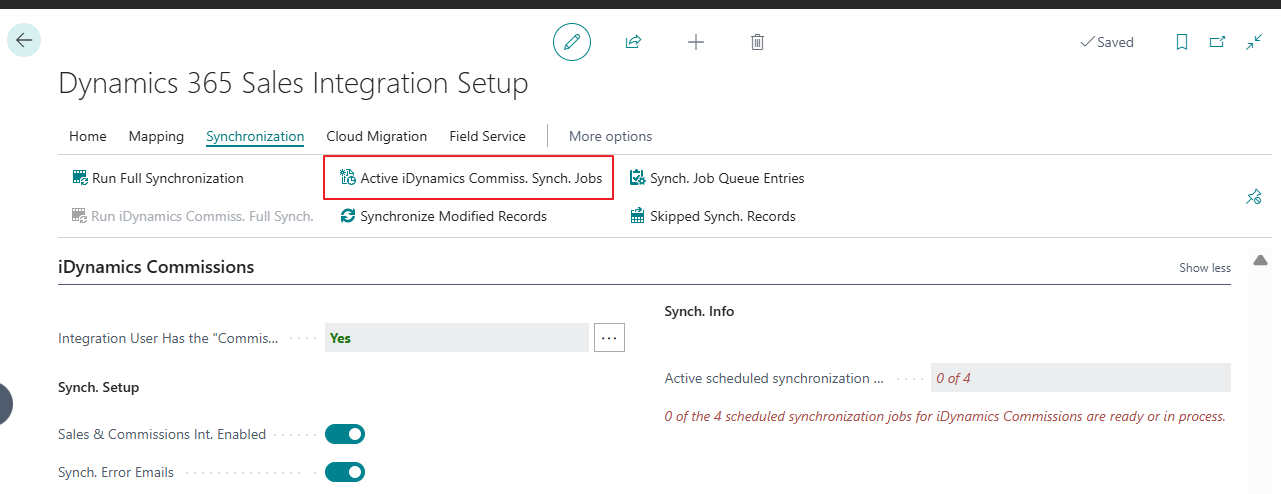
Task: Open Synch. Job Queue Entries
Action: coord(716,178)
